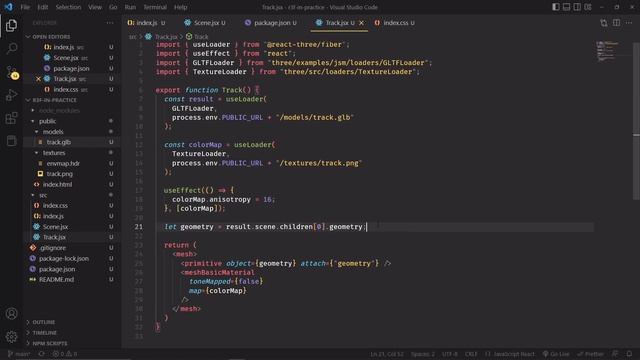The width and height of the screenshot is (640, 360).
Task: Collapse the R3F-IN-PRACTICE project section
Action: [72, 100]
